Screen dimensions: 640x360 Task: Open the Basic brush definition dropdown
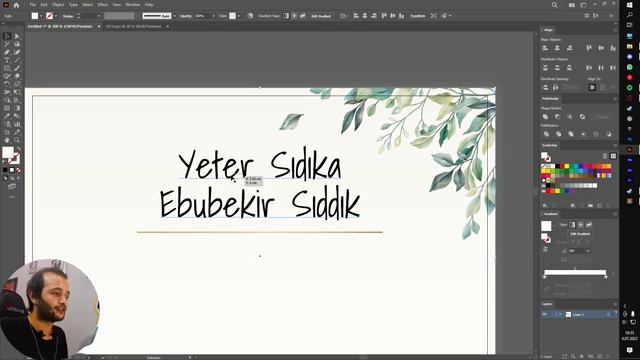[x=174, y=16]
